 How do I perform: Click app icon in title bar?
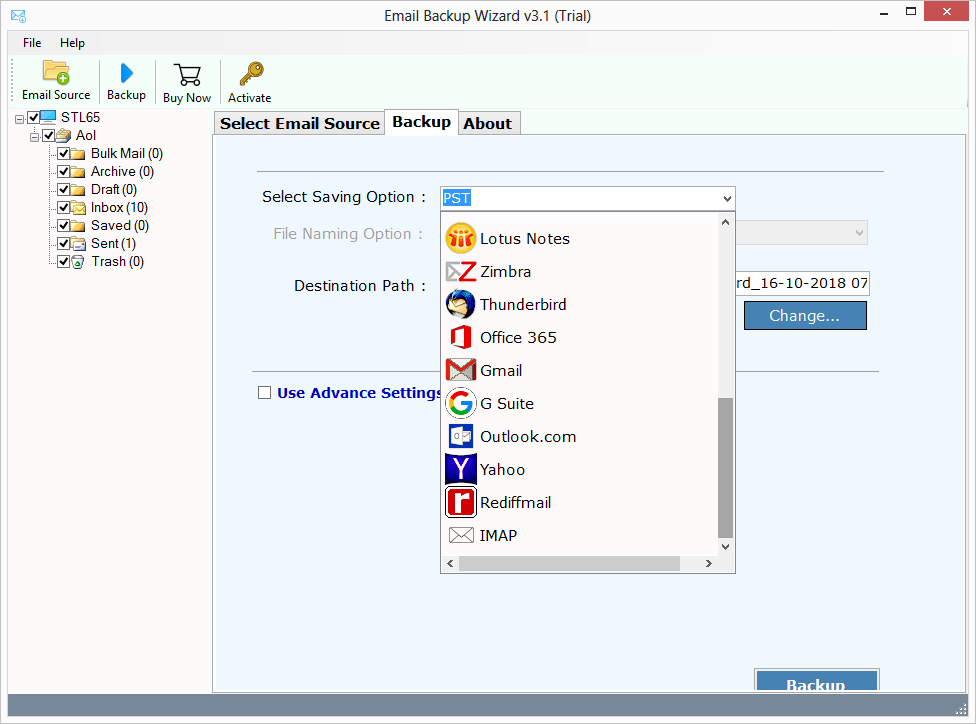click(x=18, y=16)
